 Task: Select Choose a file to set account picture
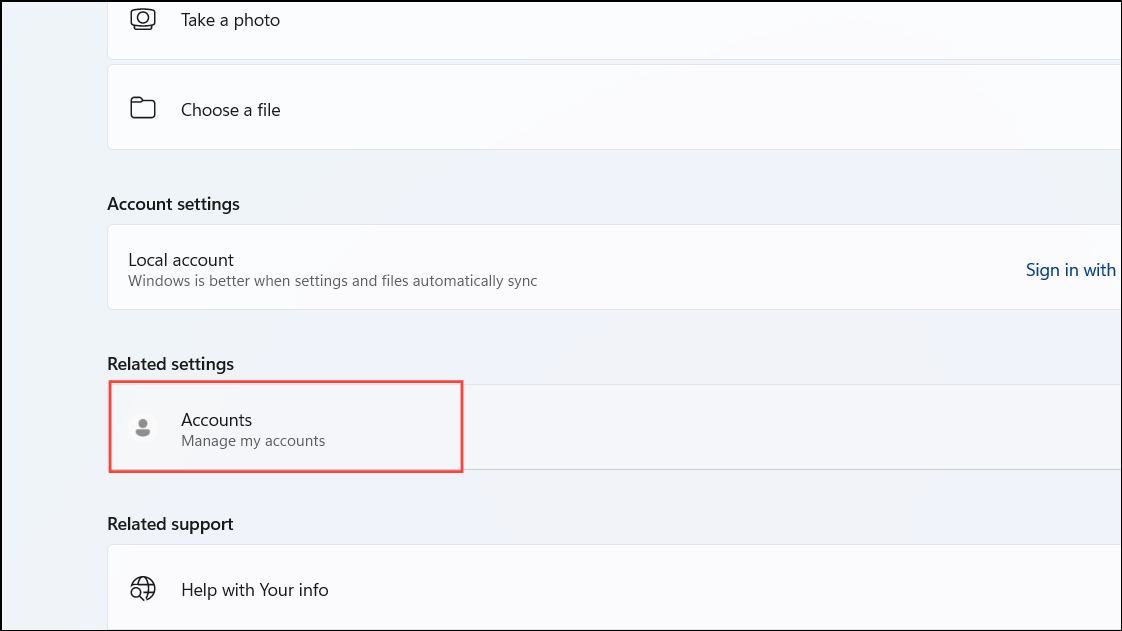point(230,107)
